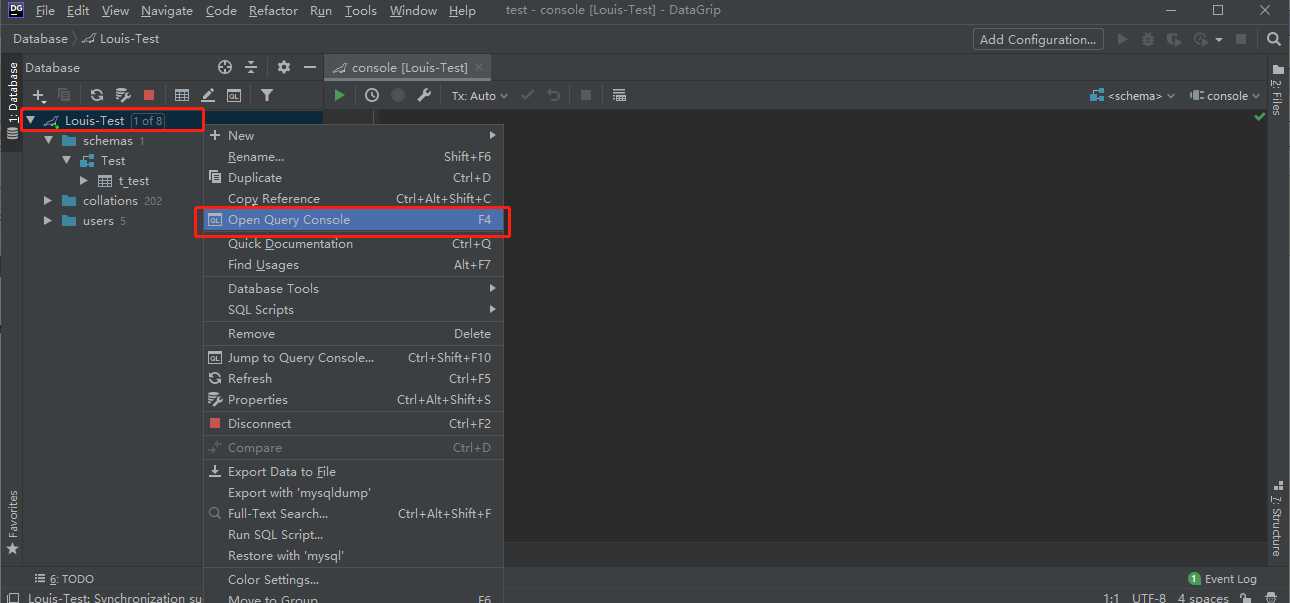Choose Export Data to File menu entry
The height and width of the screenshot is (603, 1290).
pos(281,472)
